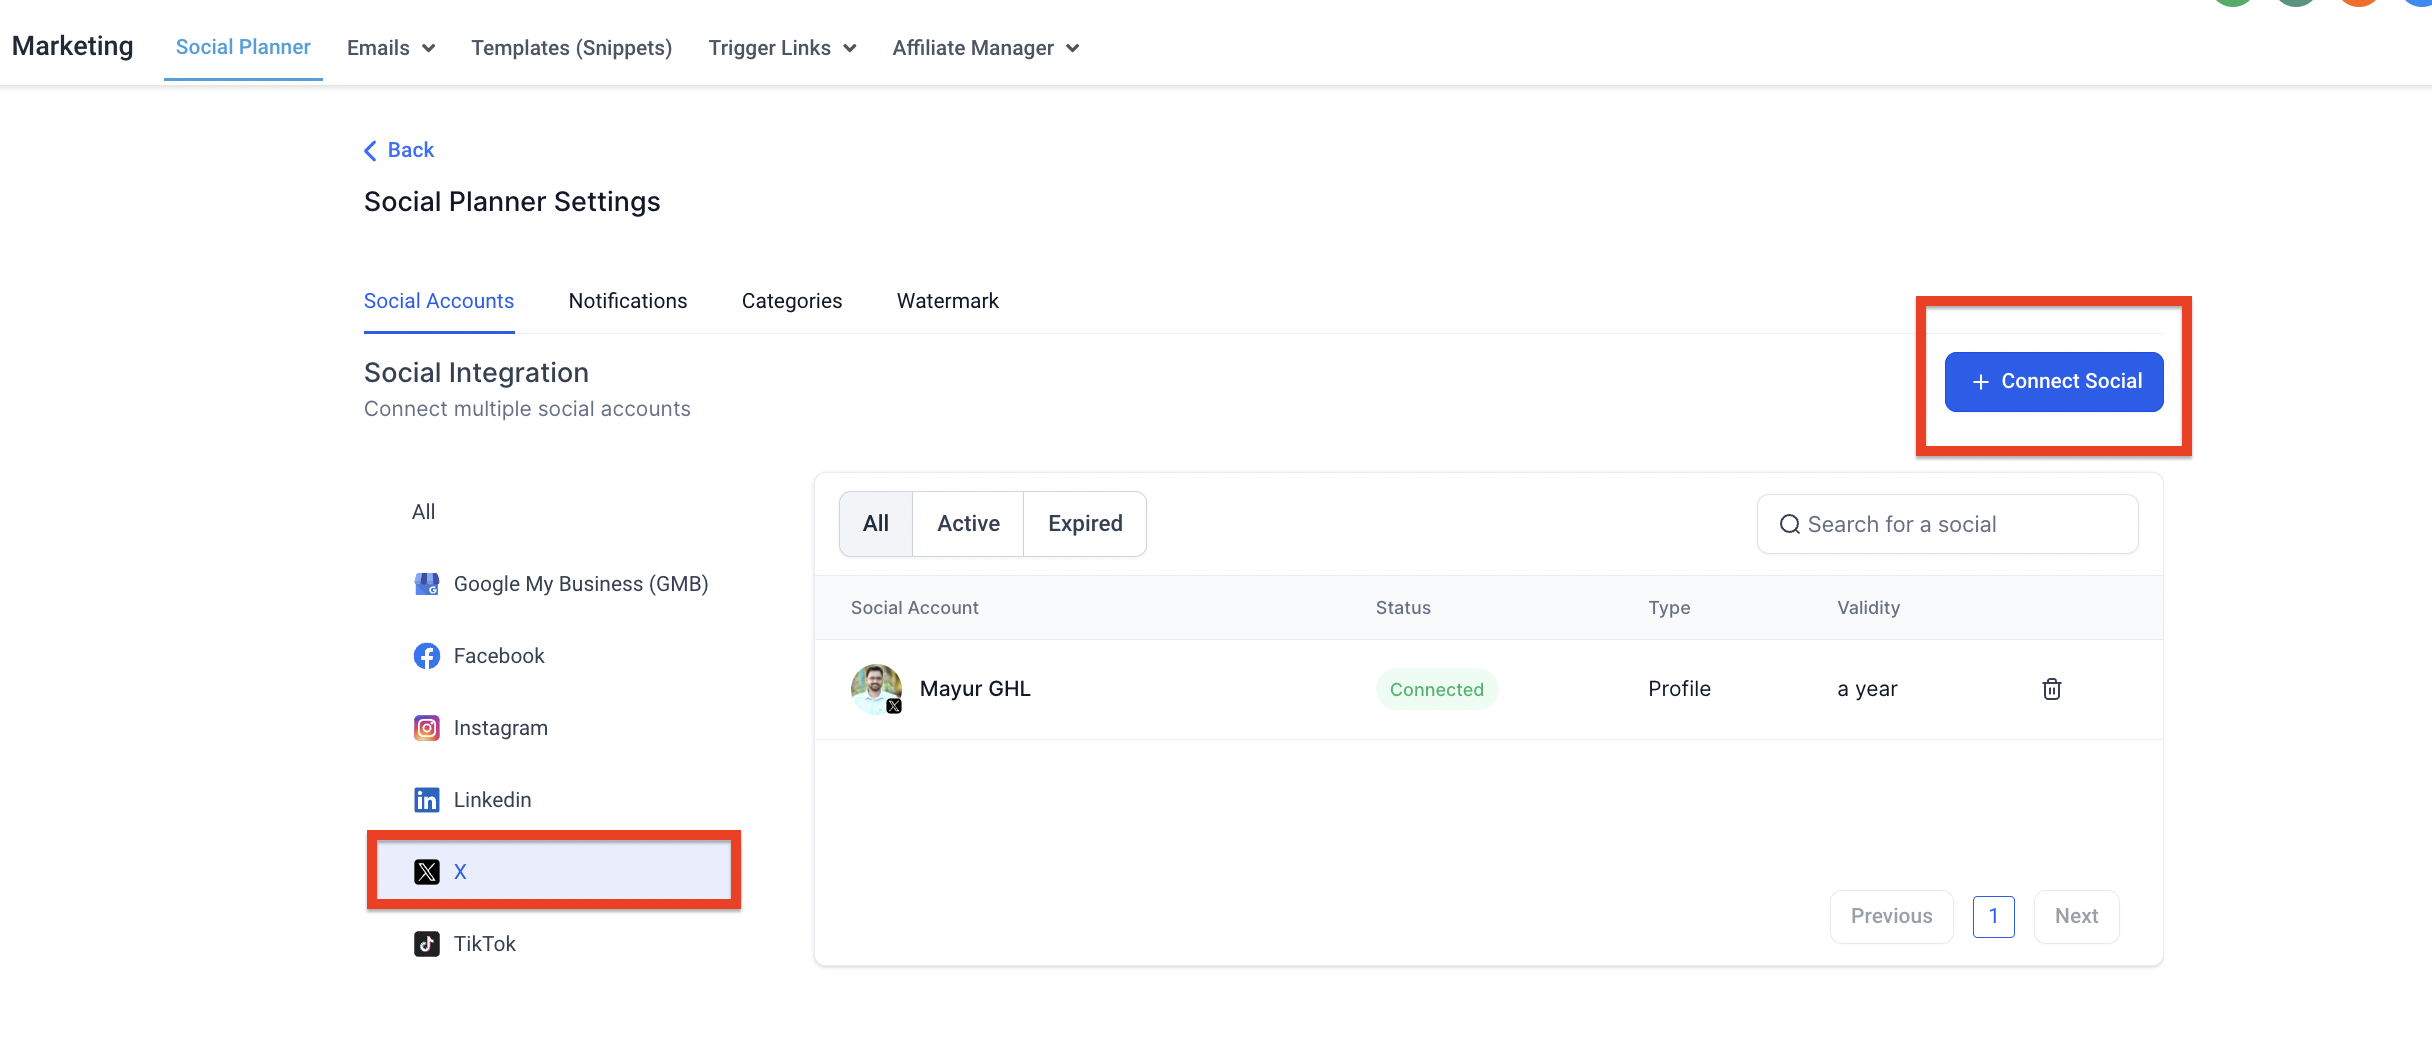Screen dimensions: 2432x1060
Task: Filter accounts by Expired status
Action: pyautogui.click(x=1085, y=524)
